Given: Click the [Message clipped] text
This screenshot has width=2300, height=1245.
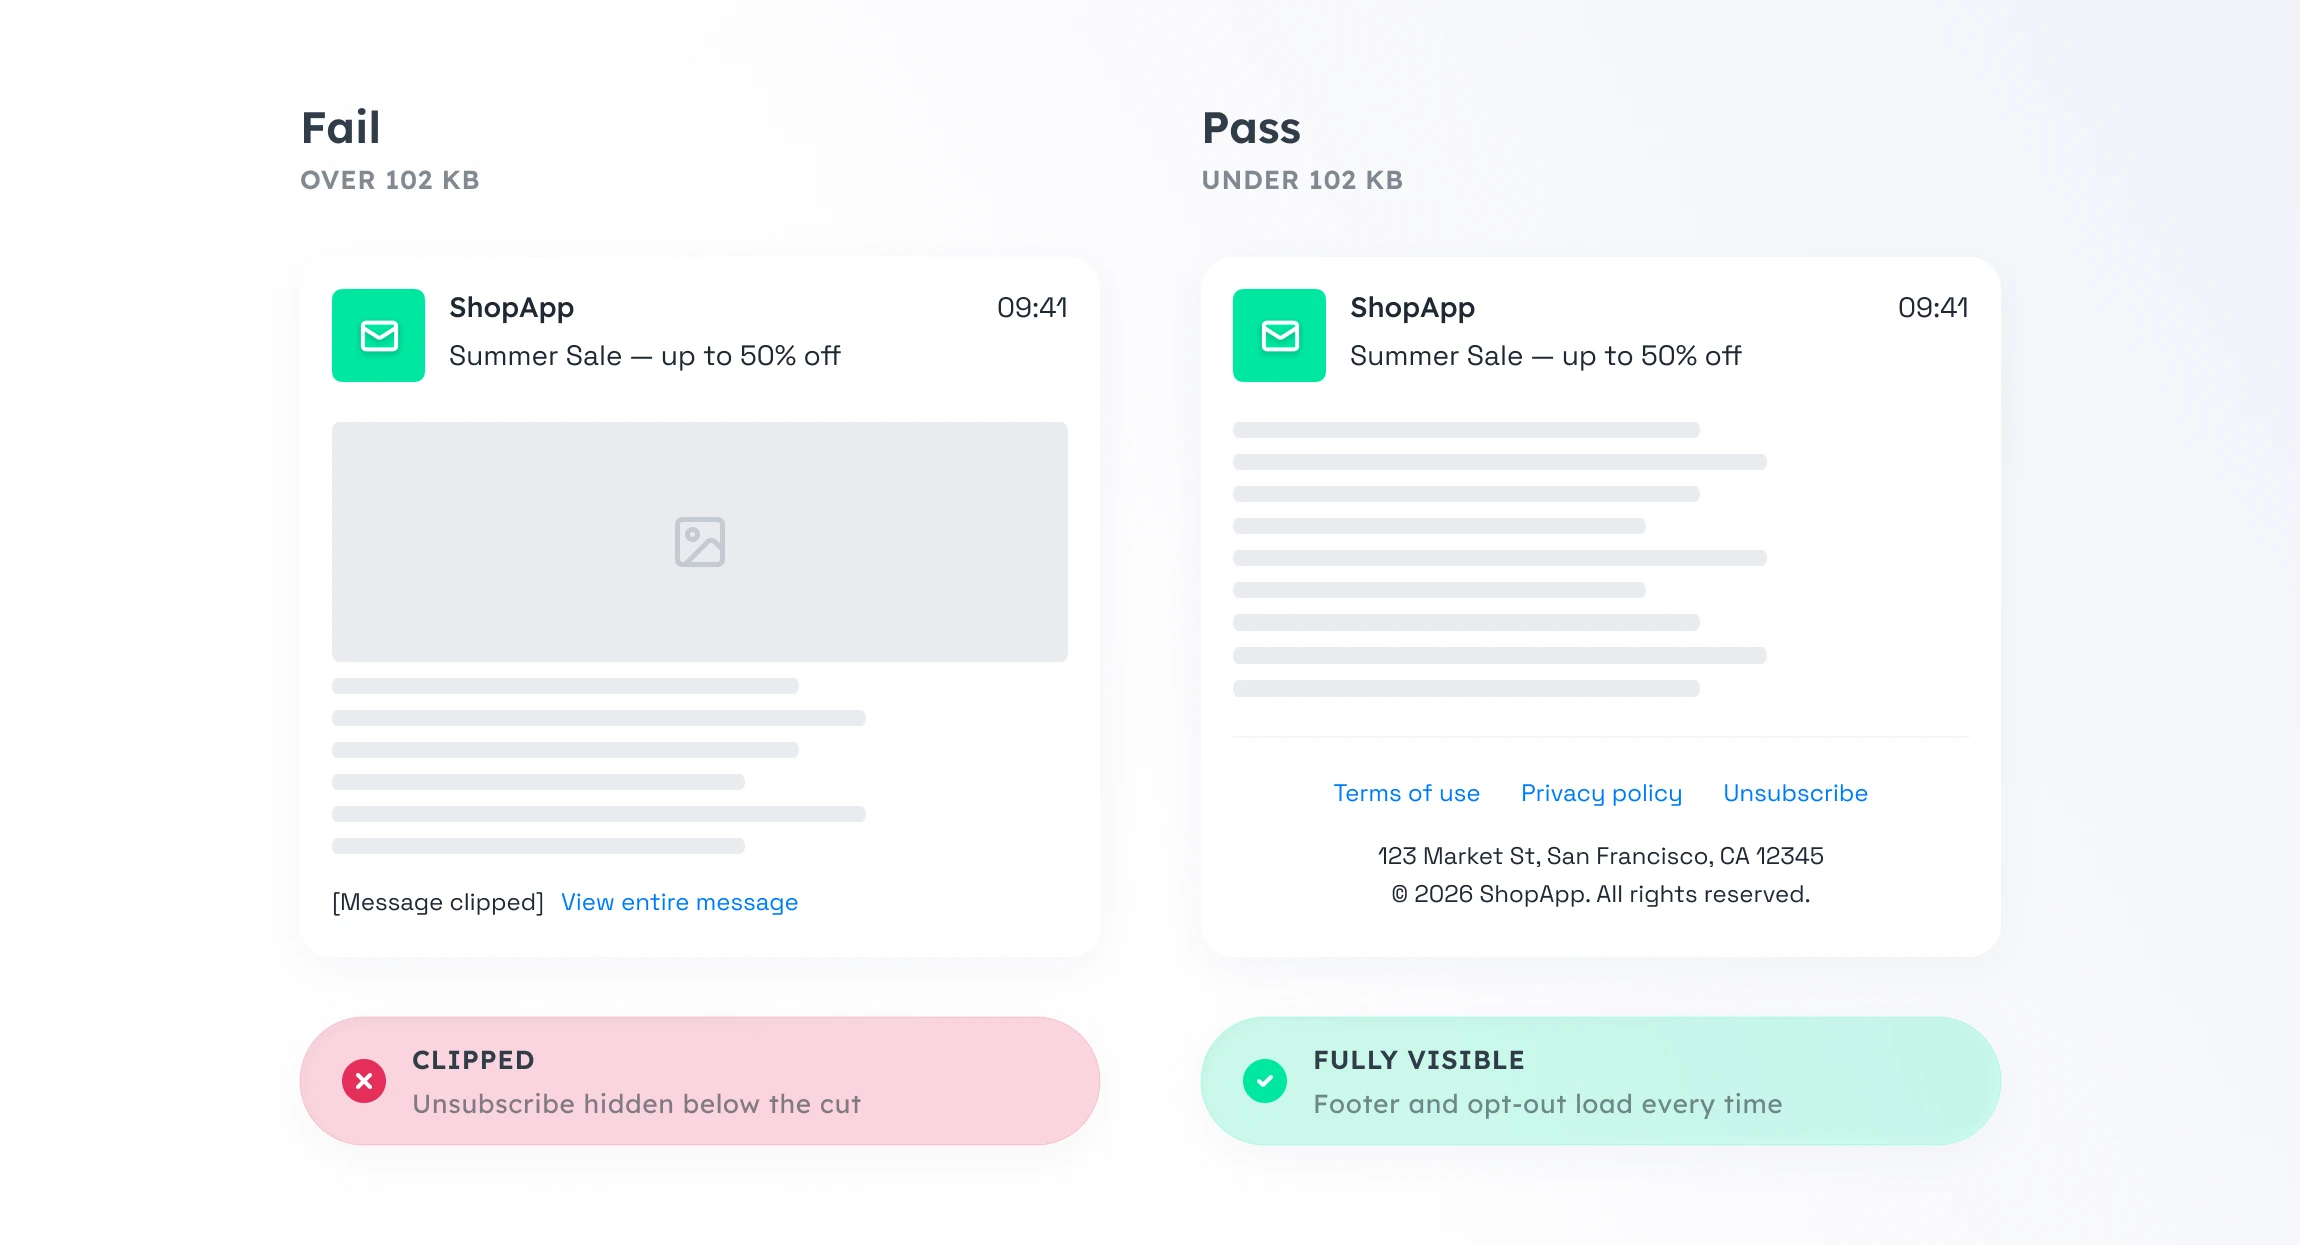Looking at the screenshot, I should [x=438, y=902].
